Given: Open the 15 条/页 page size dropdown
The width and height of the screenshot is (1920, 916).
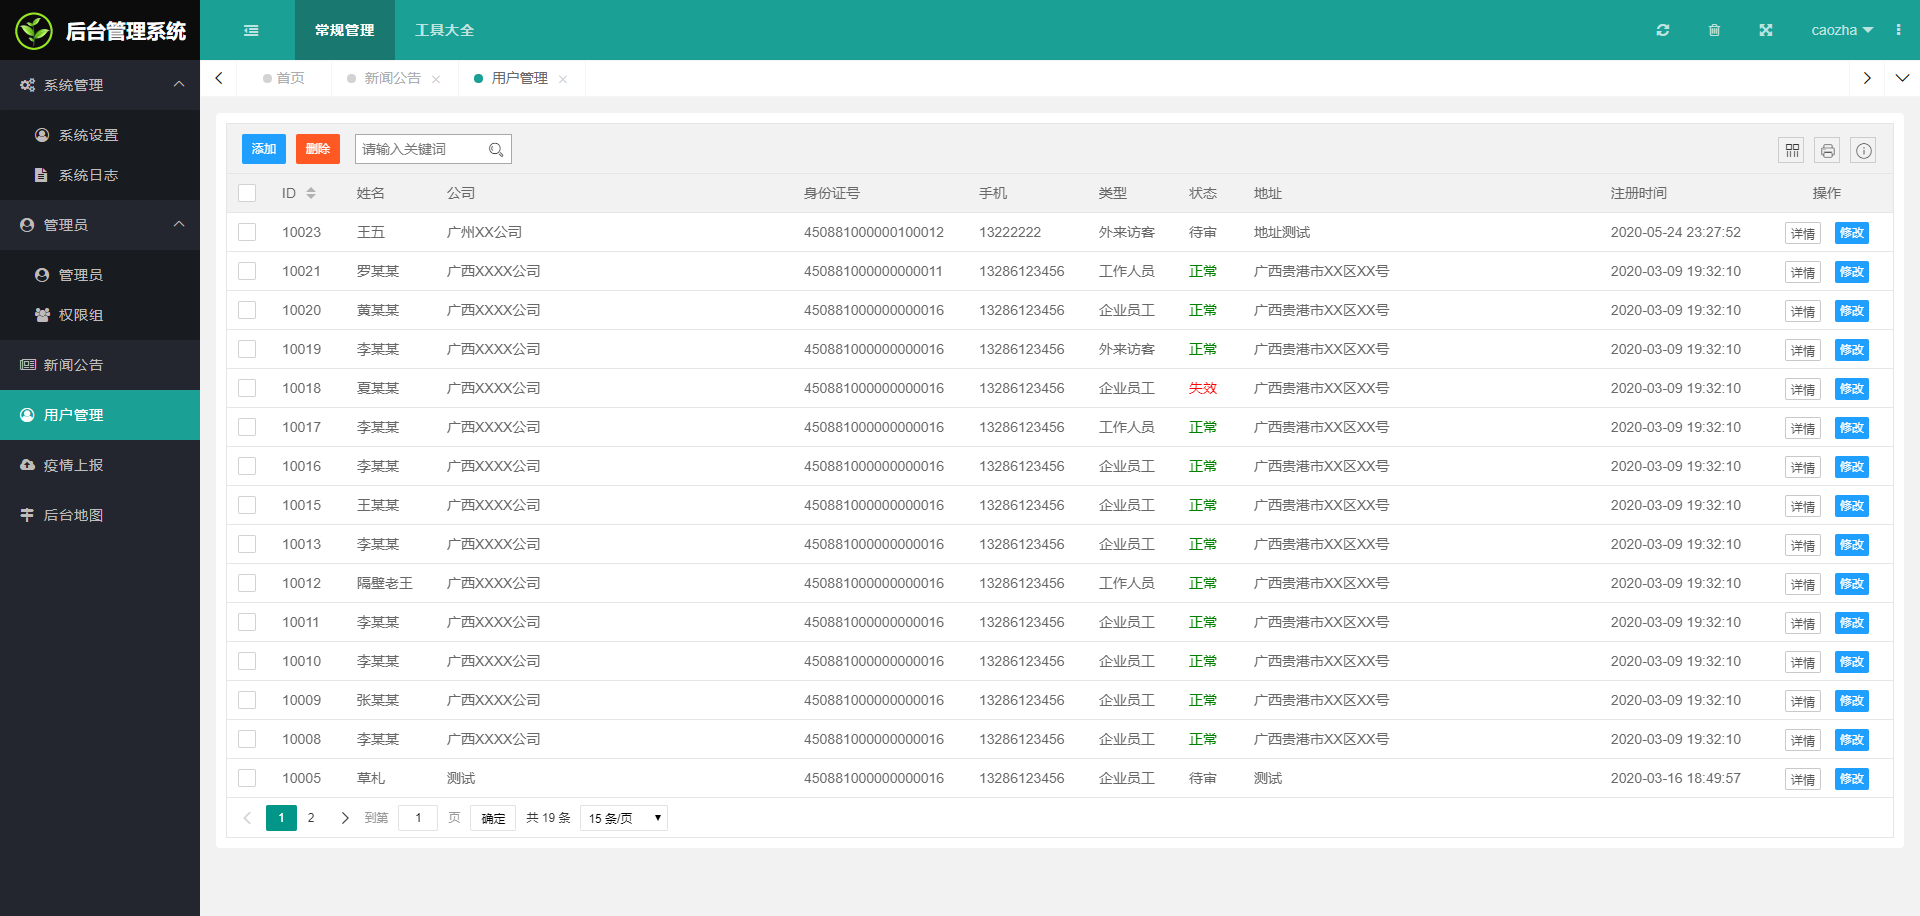Looking at the screenshot, I should point(624,818).
